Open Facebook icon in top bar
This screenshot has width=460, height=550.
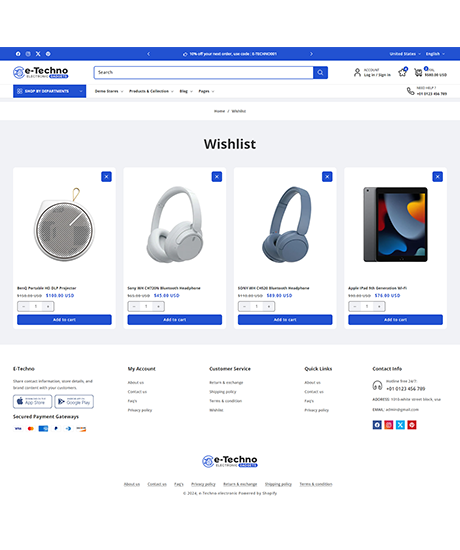pos(18,54)
